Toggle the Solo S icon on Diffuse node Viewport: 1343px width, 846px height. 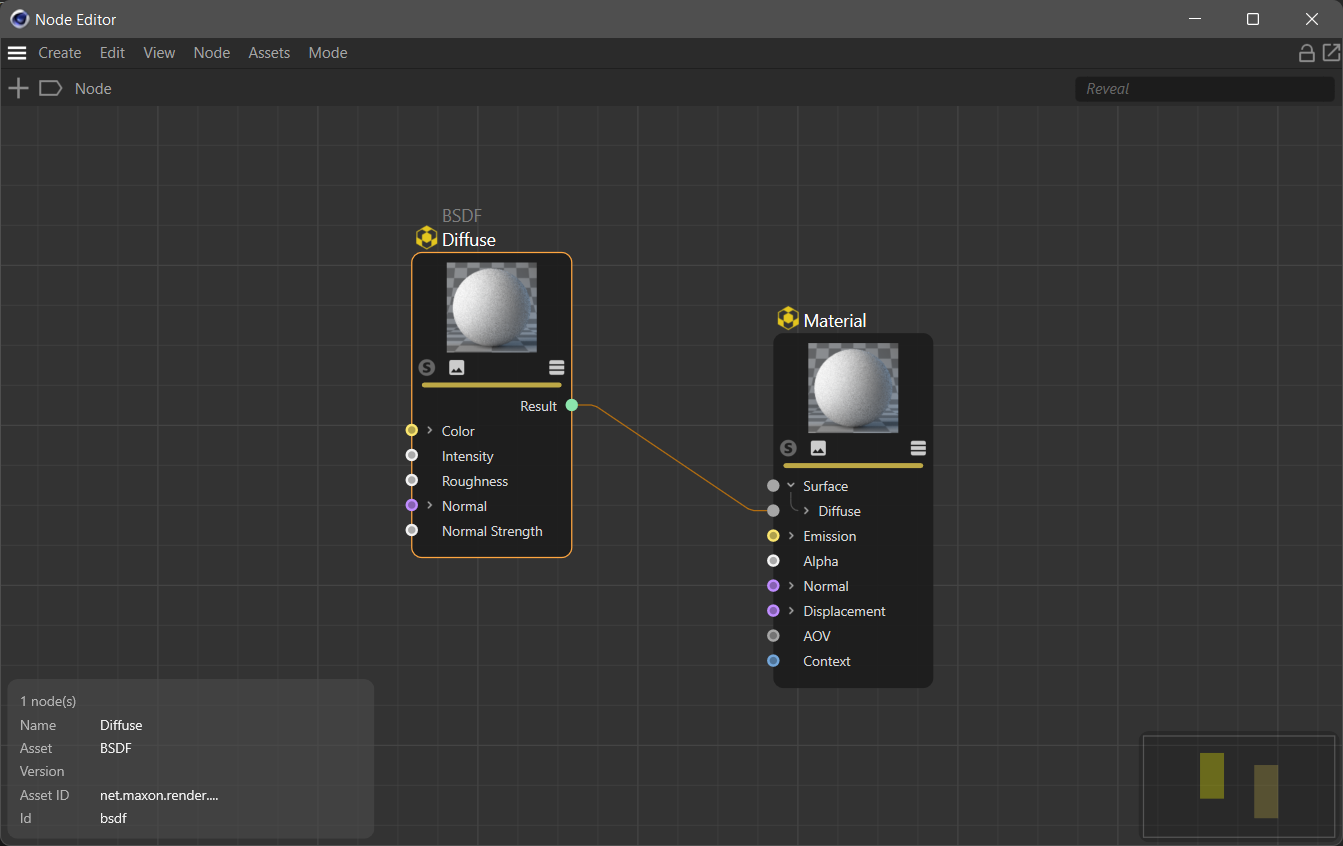click(427, 368)
